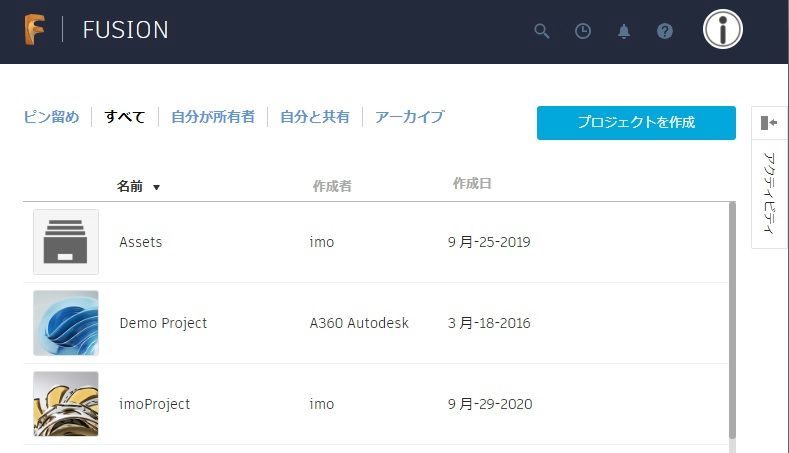Open the Assets project thumbnail
789x453 pixels.
66,242
